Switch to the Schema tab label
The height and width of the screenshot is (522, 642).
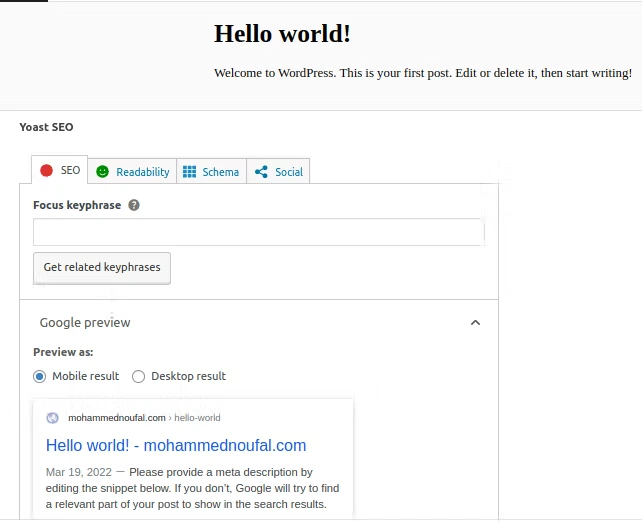(221, 172)
